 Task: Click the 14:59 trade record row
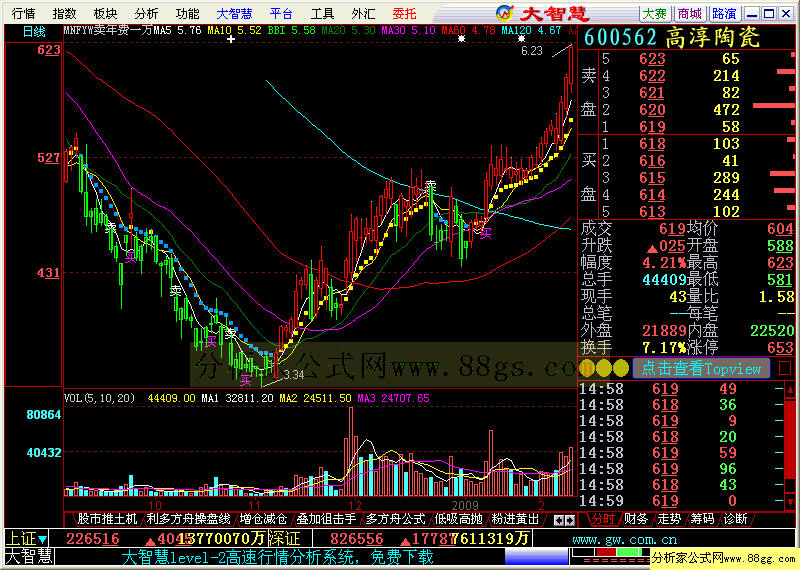pyautogui.click(x=680, y=501)
